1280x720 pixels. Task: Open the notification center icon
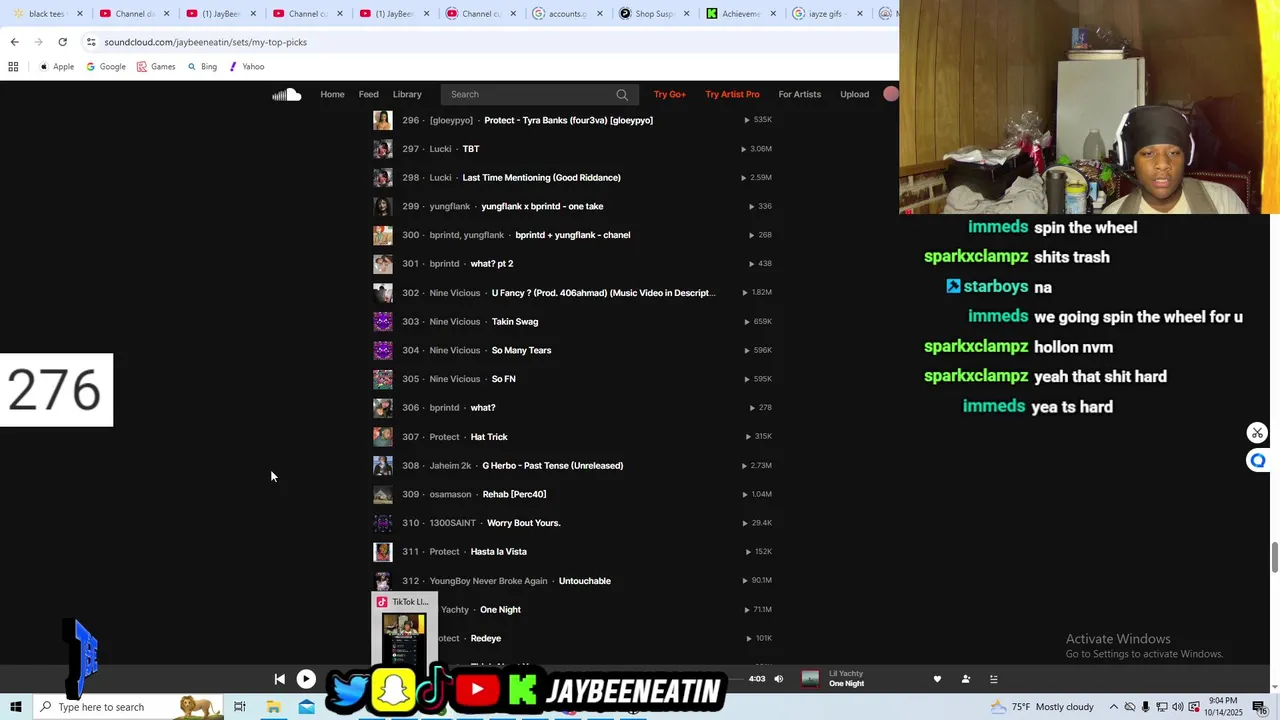click(1259, 707)
